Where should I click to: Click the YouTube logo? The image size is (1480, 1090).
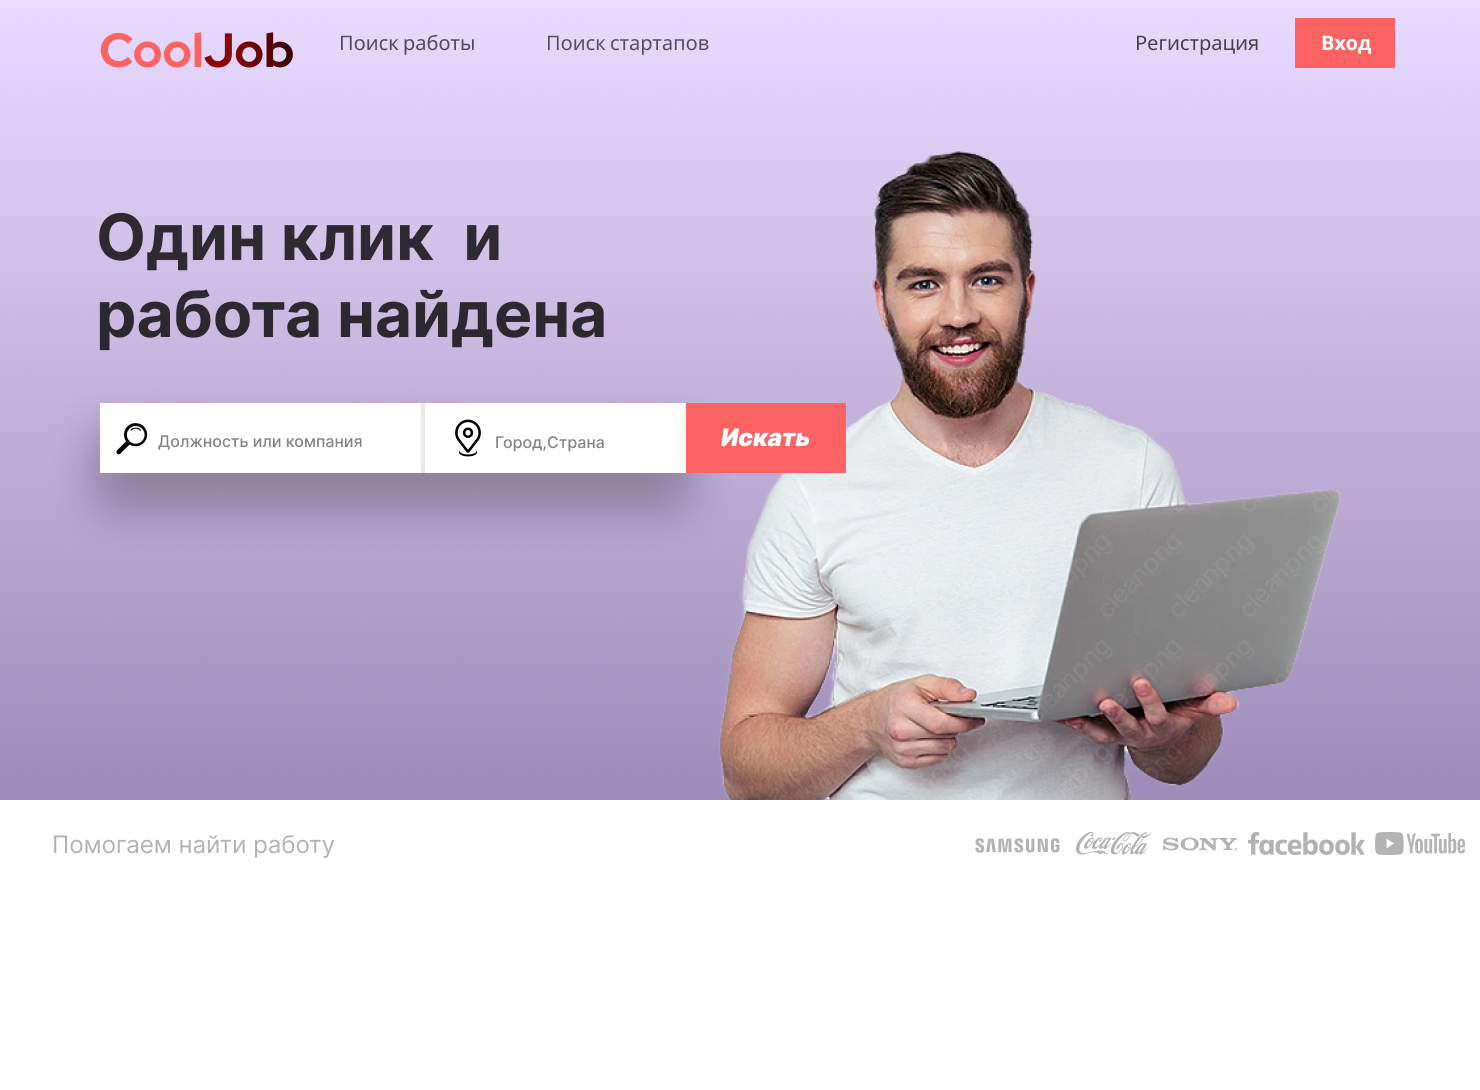click(1420, 844)
